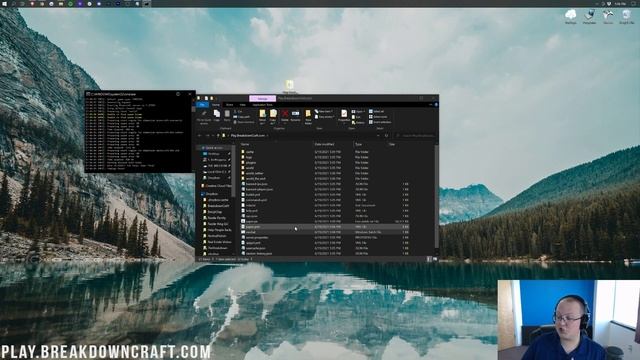Select the run.bat file
The image size is (640, 360).
pyautogui.click(x=251, y=232)
